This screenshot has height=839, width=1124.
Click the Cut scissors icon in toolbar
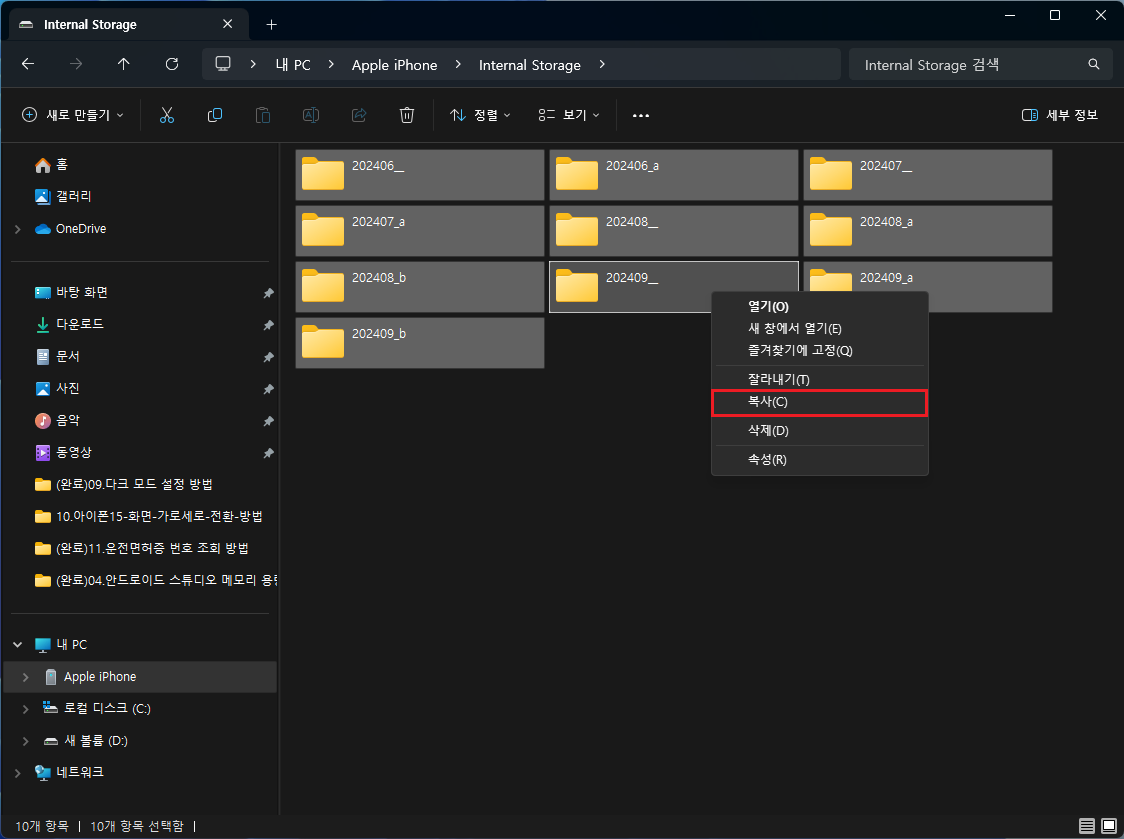(x=167, y=115)
